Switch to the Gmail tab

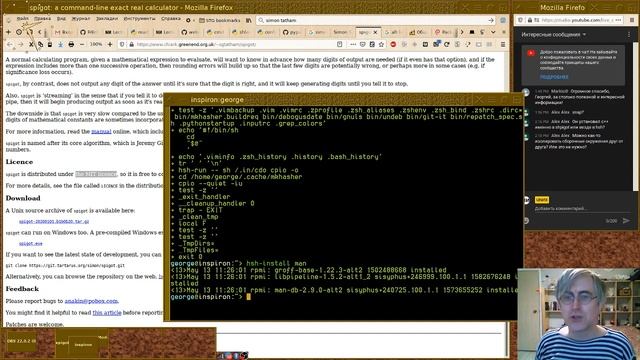click(x=64, y=32)
